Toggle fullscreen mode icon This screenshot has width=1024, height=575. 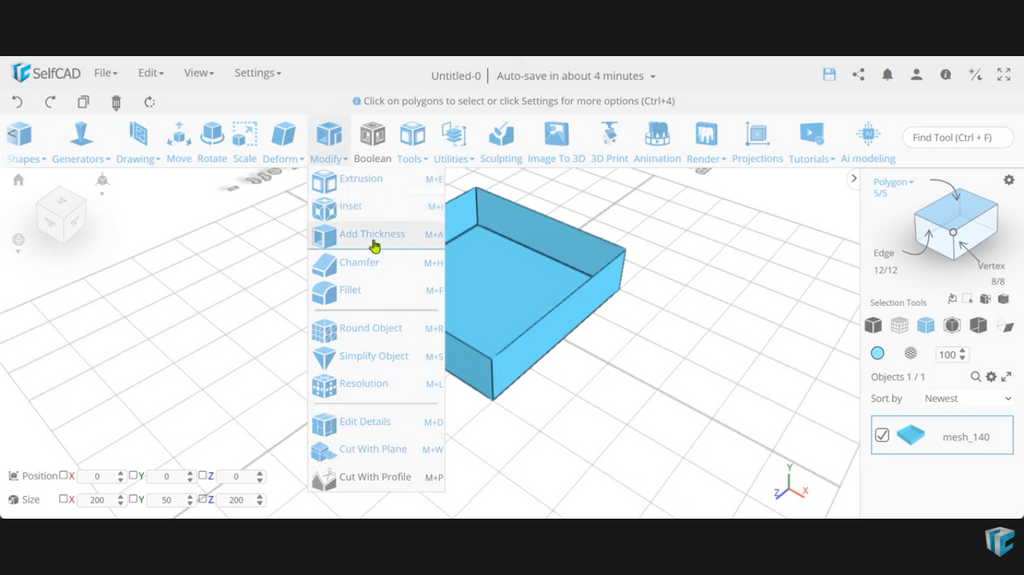(1004, 74)
